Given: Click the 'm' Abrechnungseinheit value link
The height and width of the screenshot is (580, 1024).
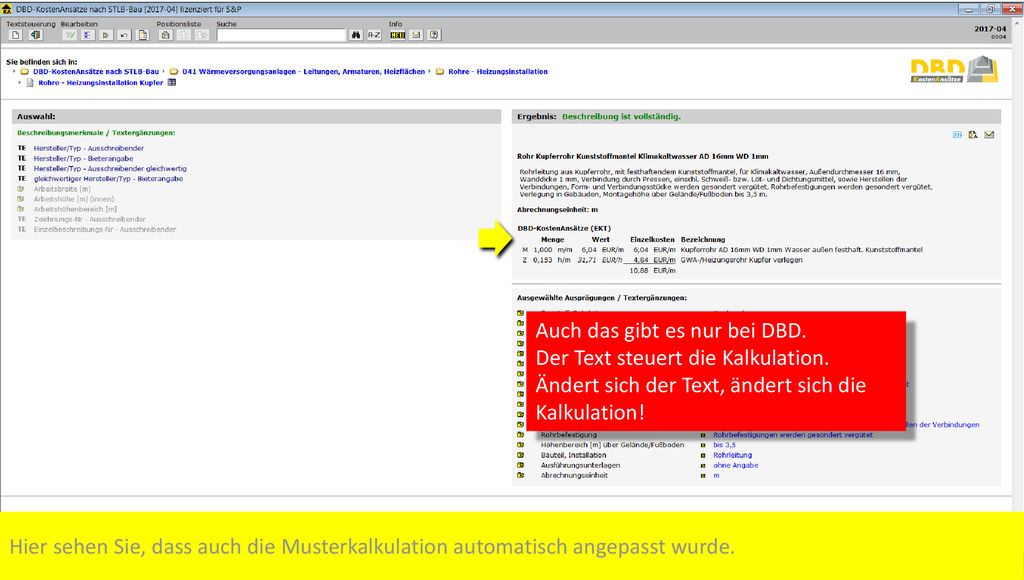Looking at the screenshot, I should [x=716, y=475].
